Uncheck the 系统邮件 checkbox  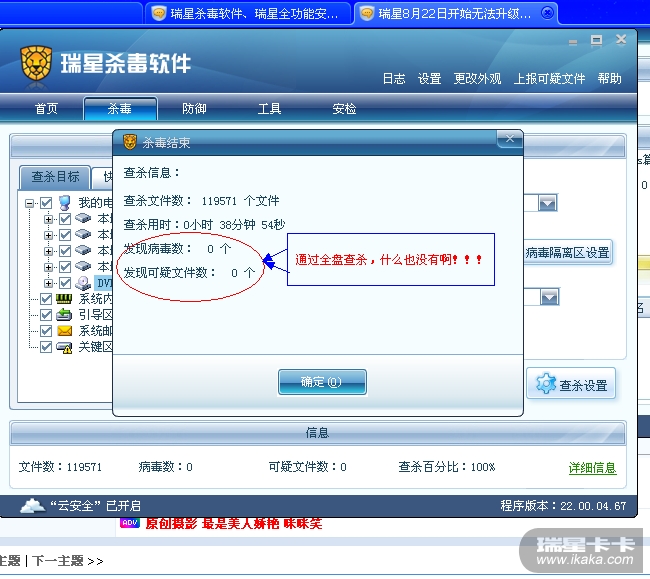[x=46, y=331]
